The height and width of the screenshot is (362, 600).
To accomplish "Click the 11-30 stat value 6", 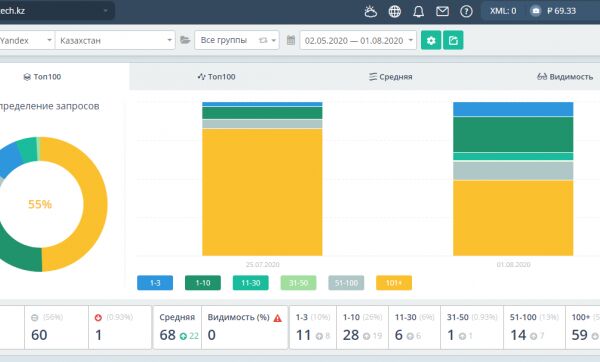I will pos(399,335).
